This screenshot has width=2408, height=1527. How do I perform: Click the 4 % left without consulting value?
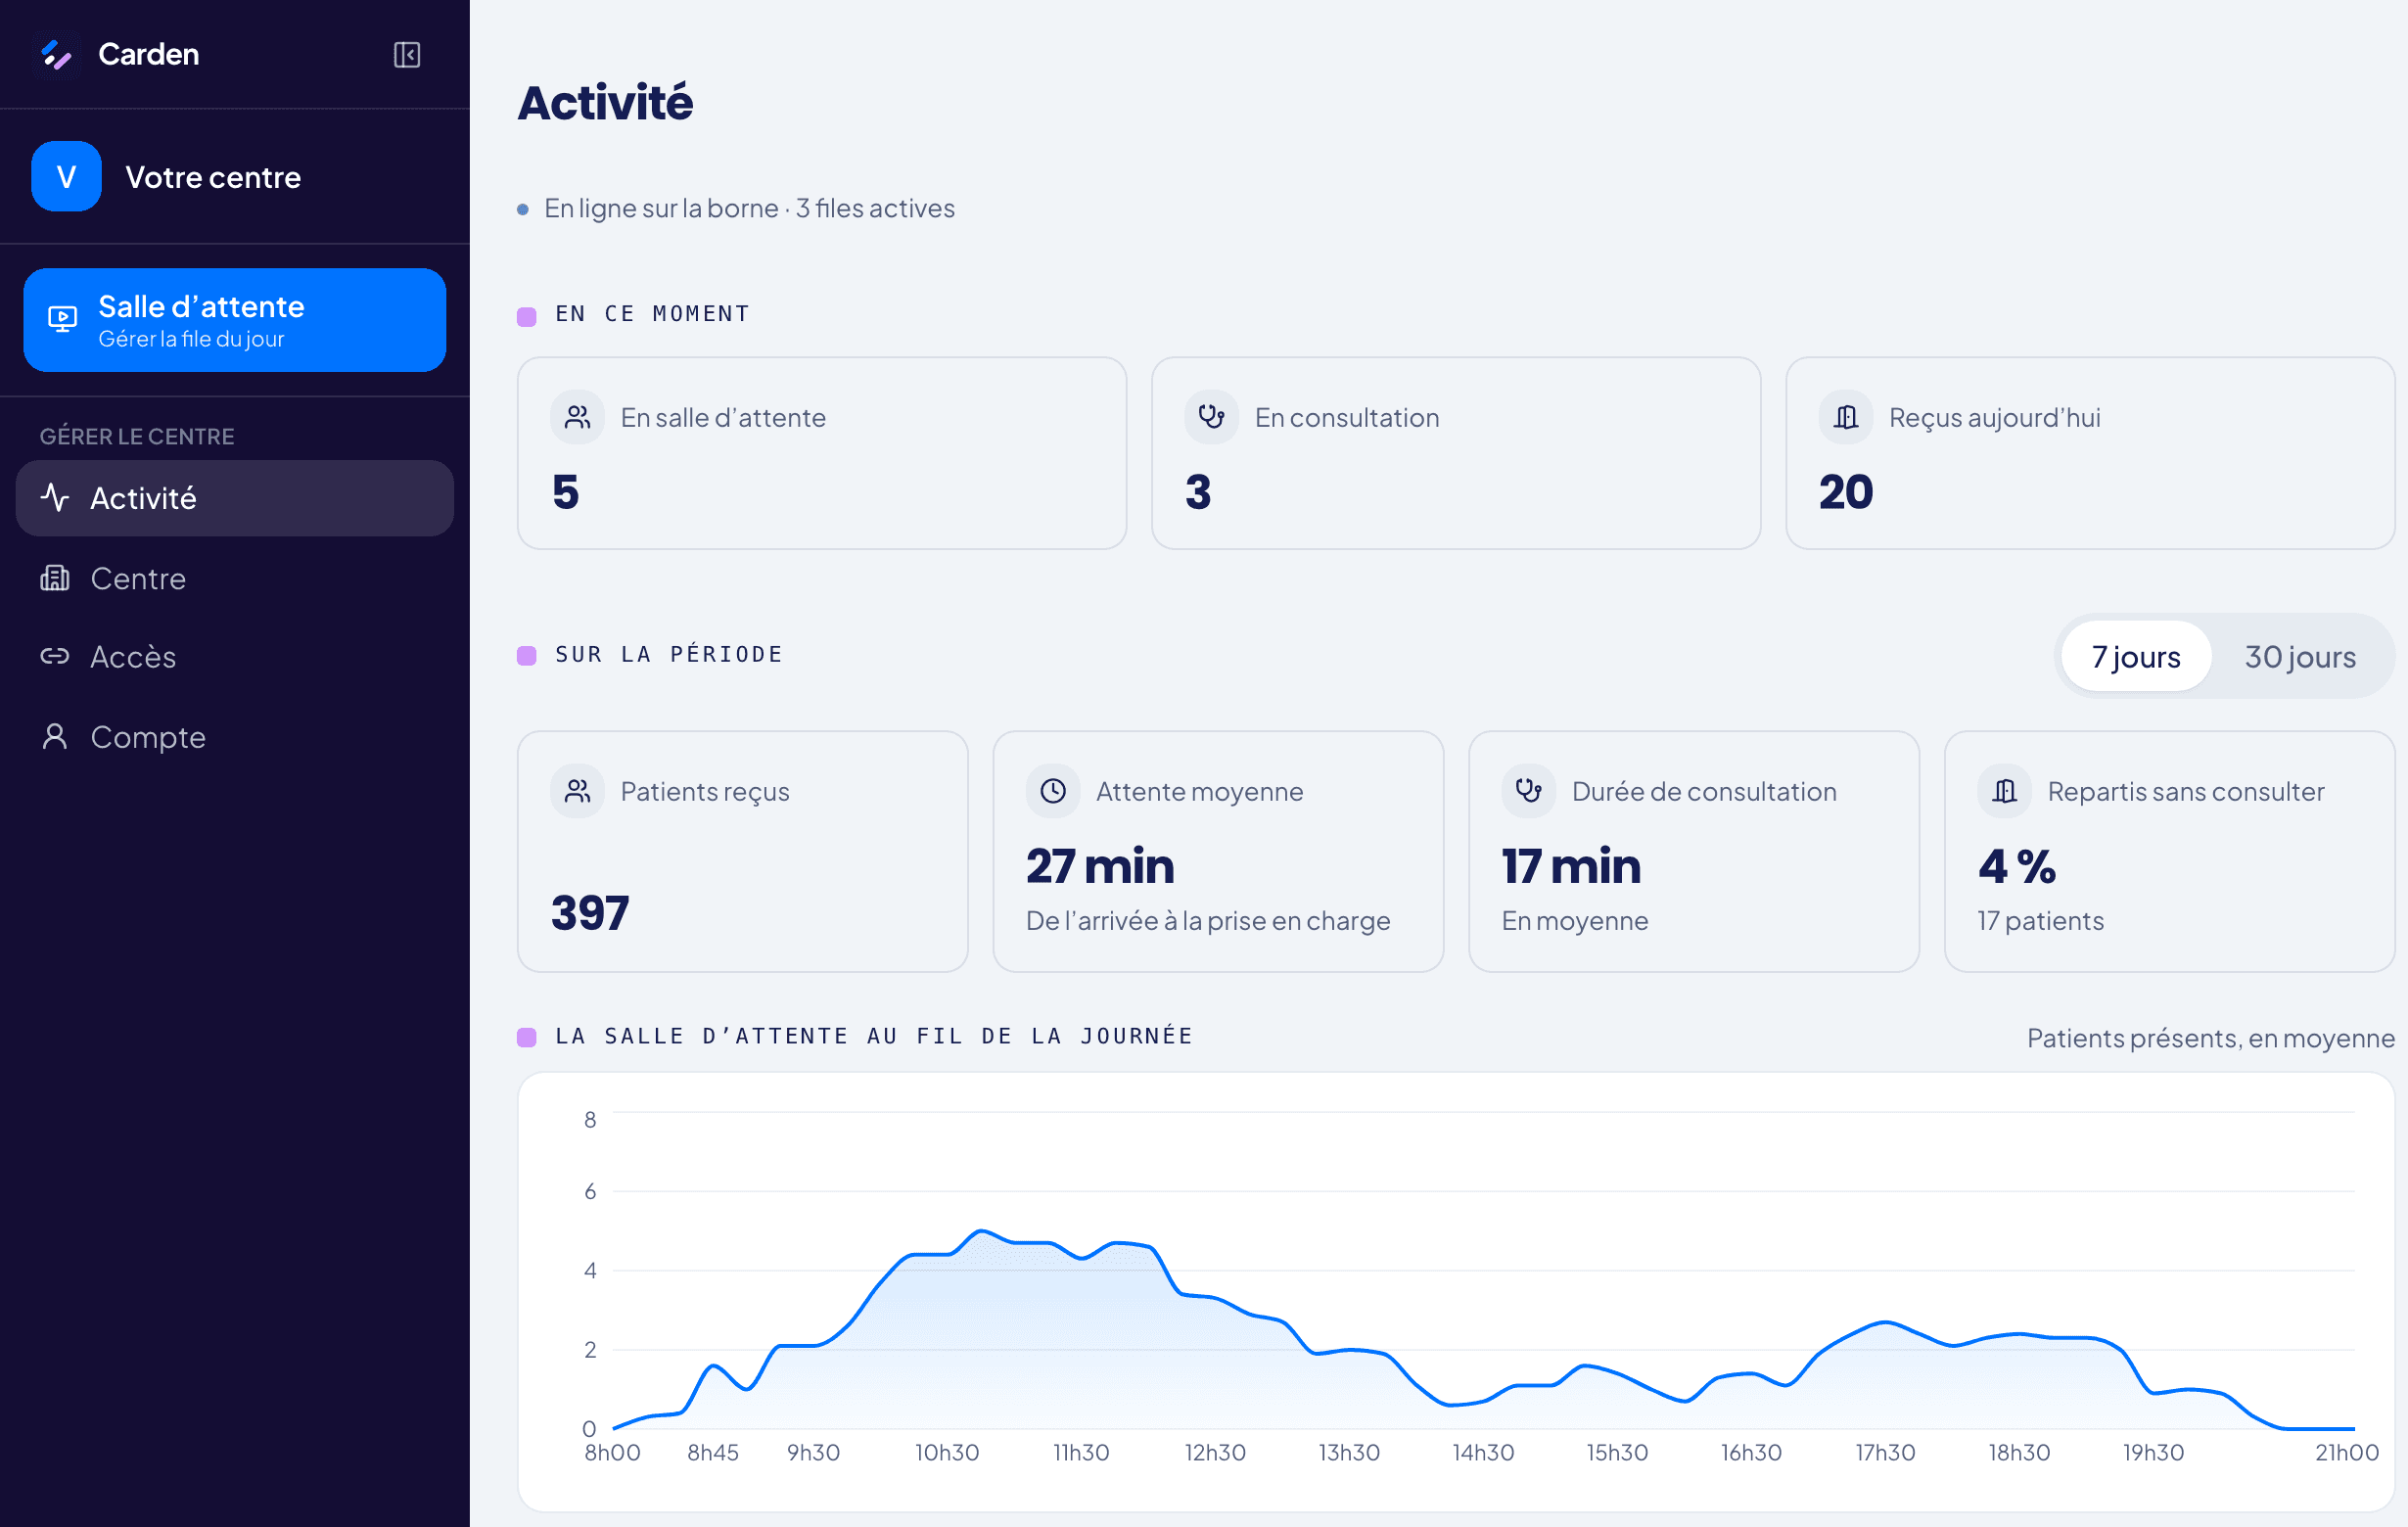tap(2017, 866)
